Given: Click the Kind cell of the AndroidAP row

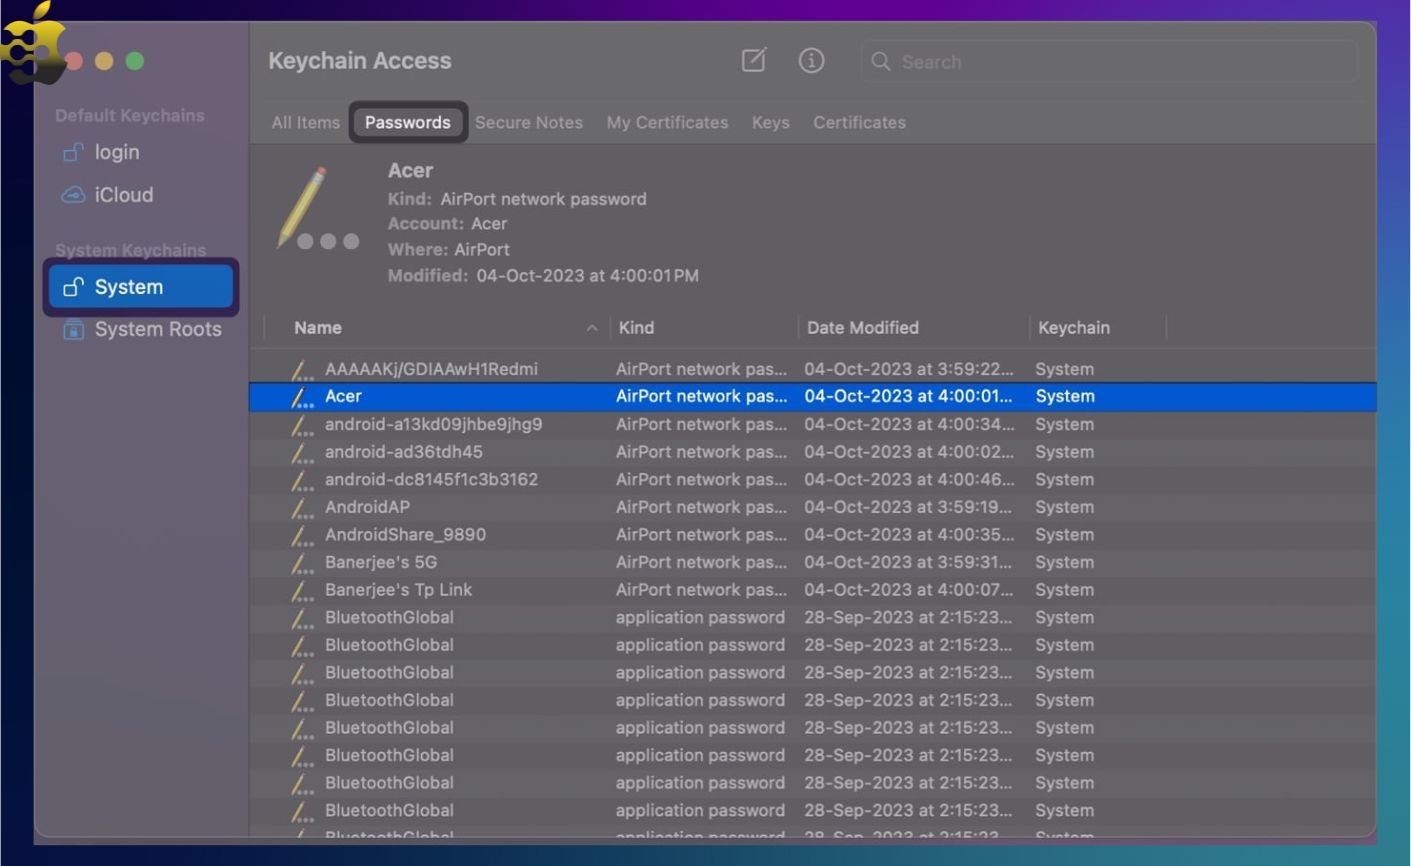Looking at the screenshot, I should [x=701, y=507].
